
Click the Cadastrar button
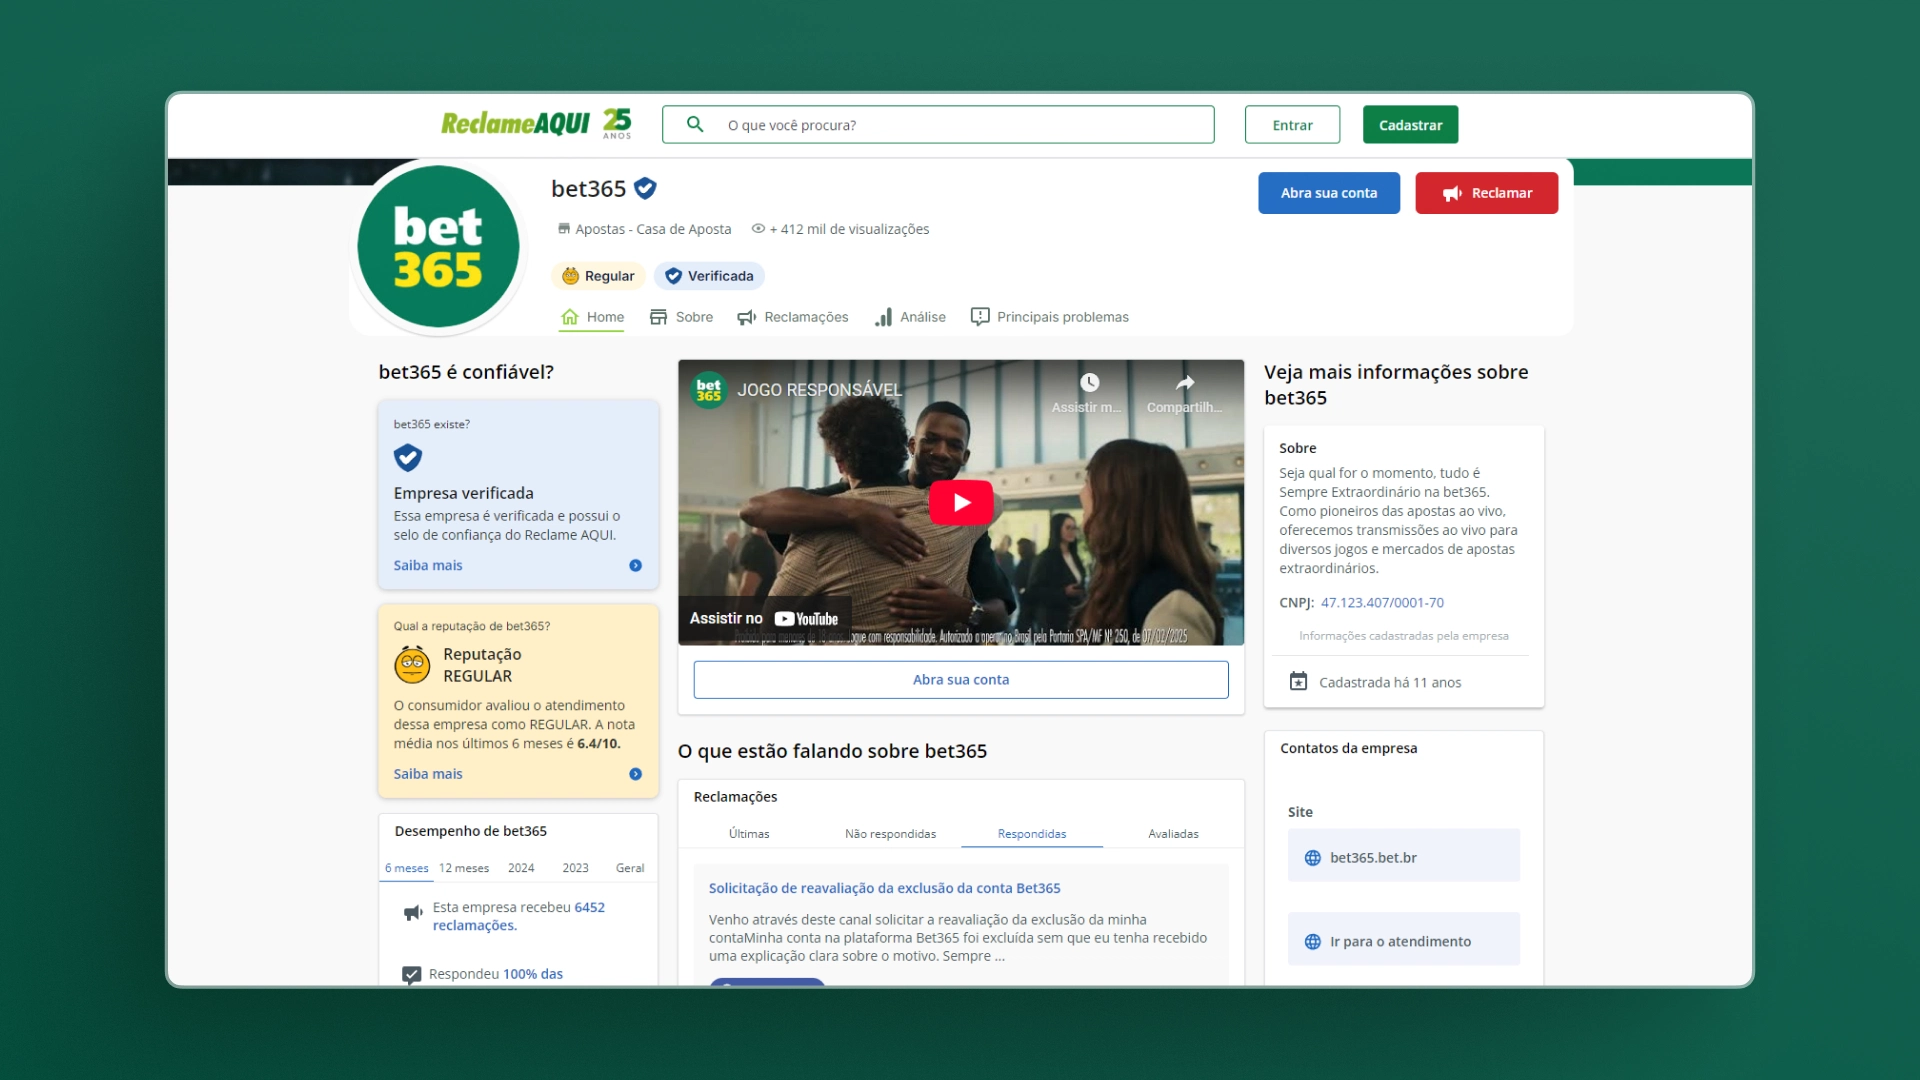(1410, 125)
